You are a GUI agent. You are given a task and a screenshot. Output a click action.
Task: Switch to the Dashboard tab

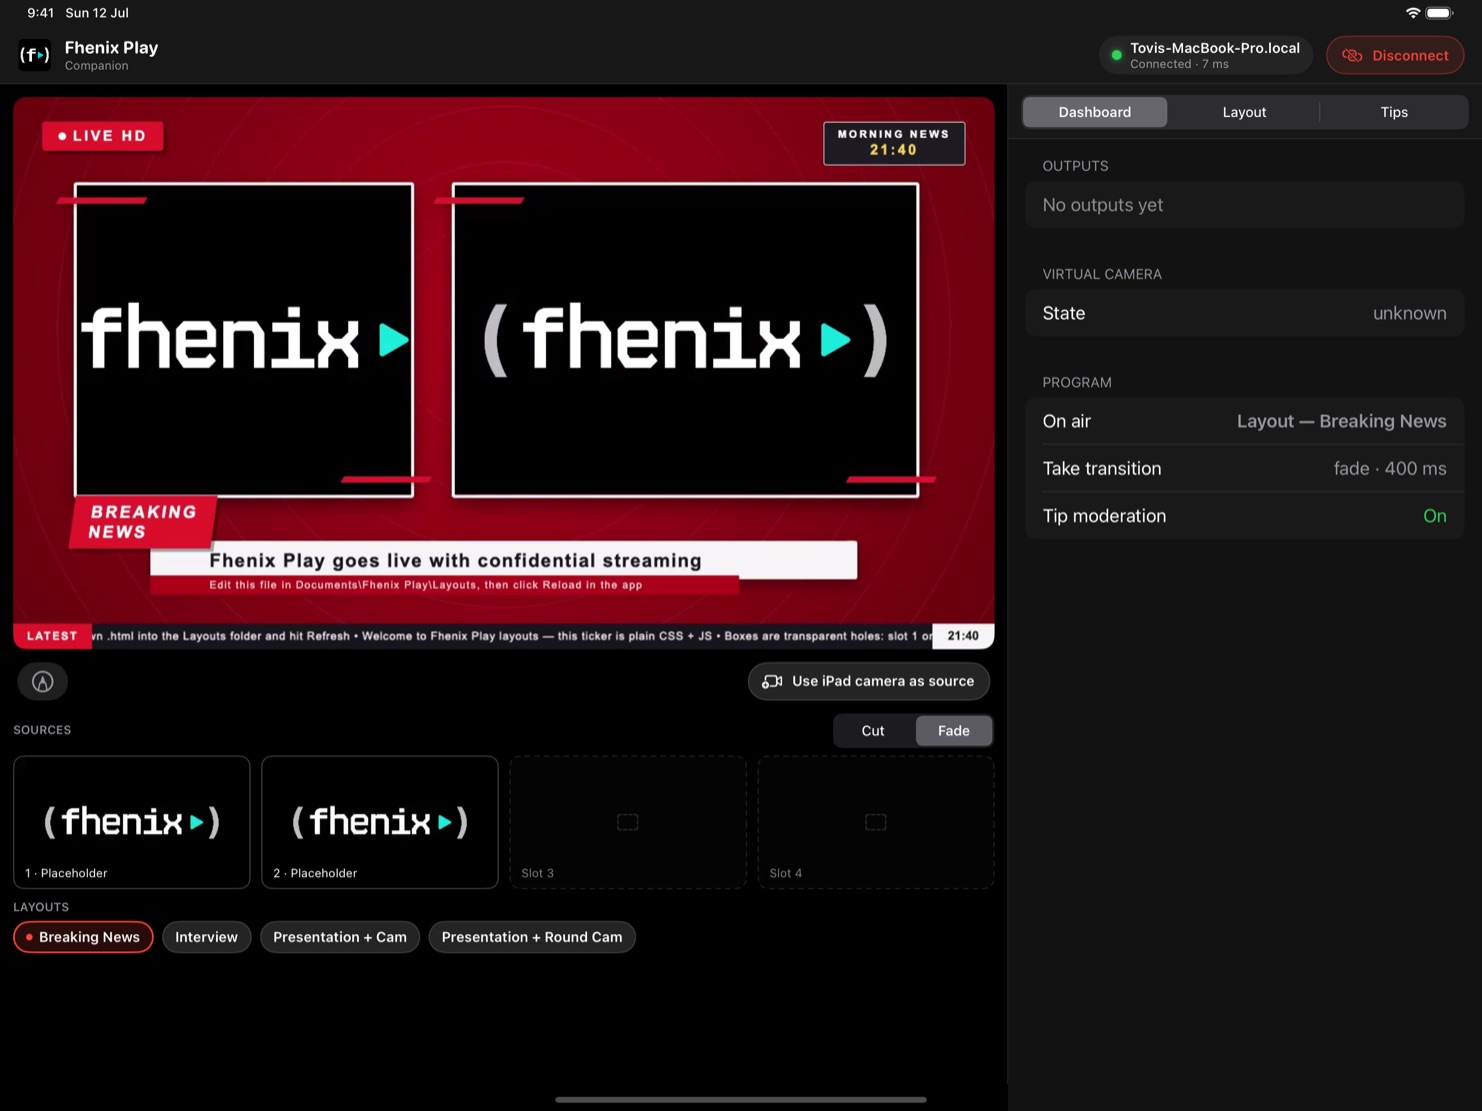pyautogui.click(x=1095, y=112)
